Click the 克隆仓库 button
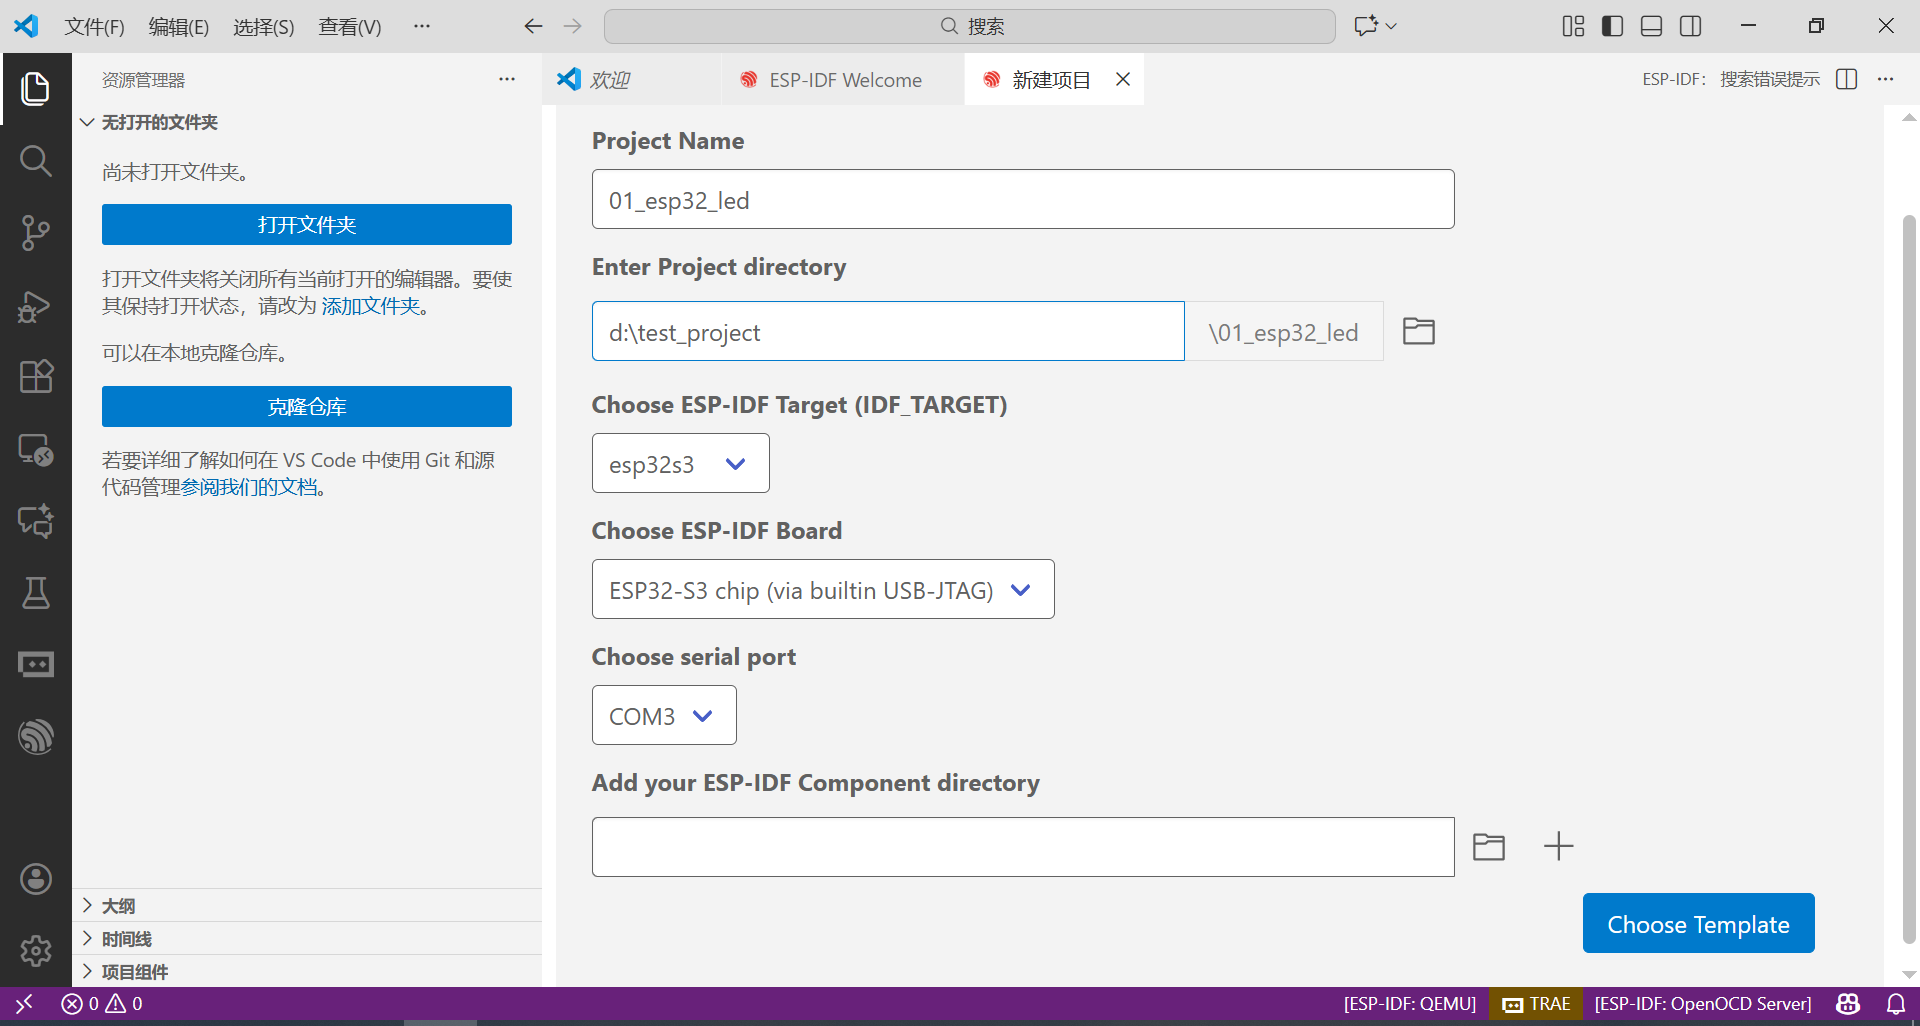This screenshot has width=1920, height=1026. coord(307,407)
